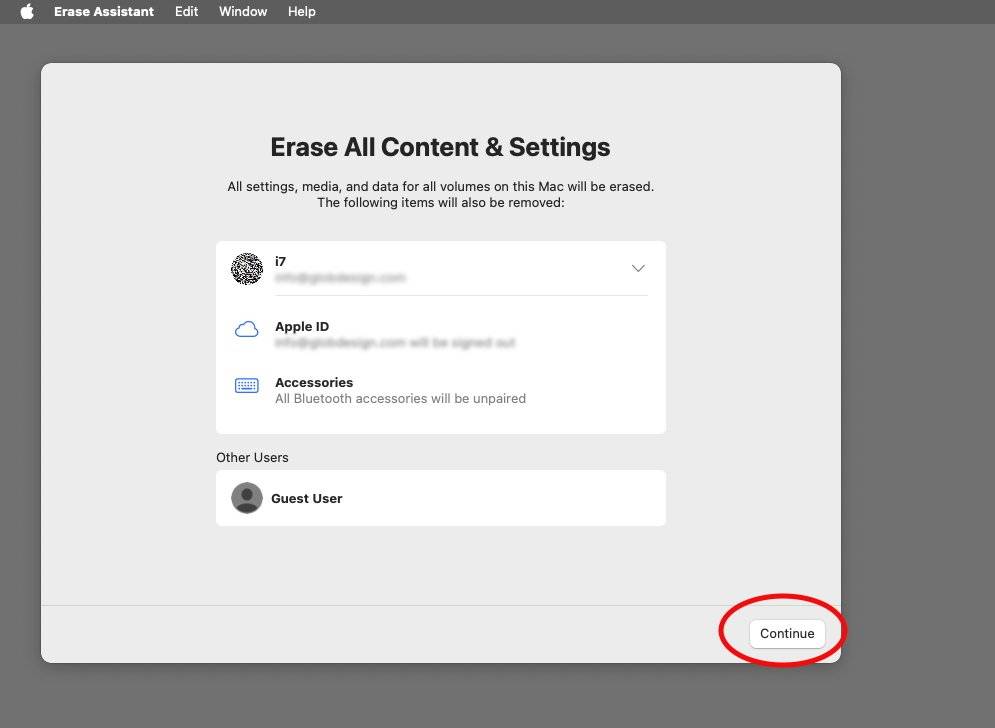Image resolution: width=995 pixels, height=728 pixels.
Task: Click the Accessories label
Action: click(314, 382)
